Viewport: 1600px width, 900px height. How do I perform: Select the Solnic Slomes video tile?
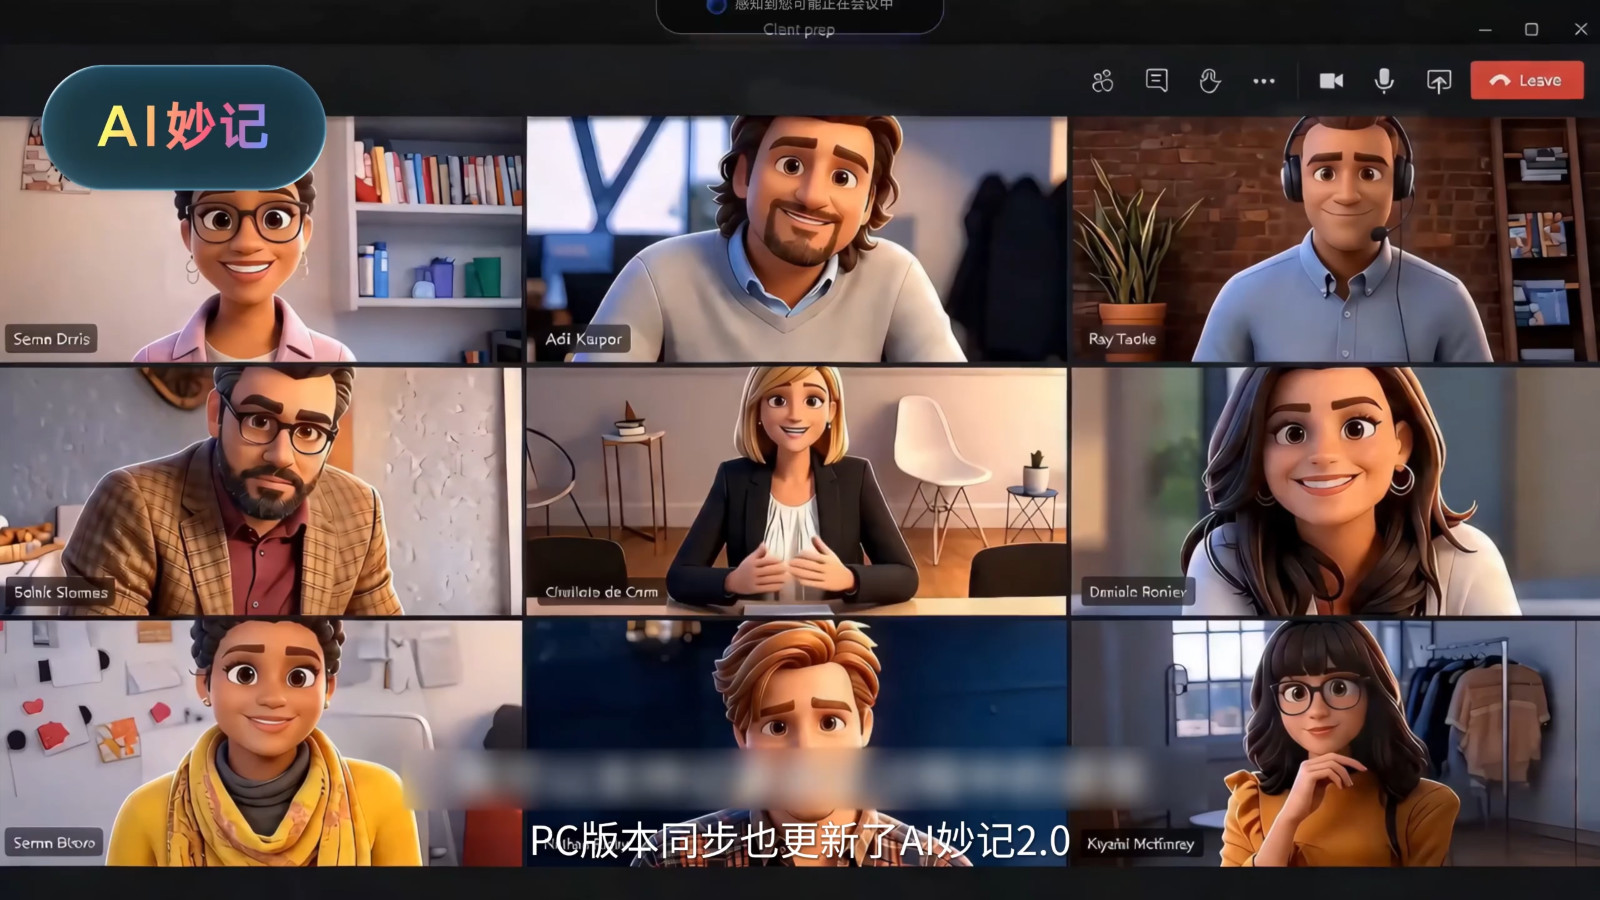pos(260,490)
